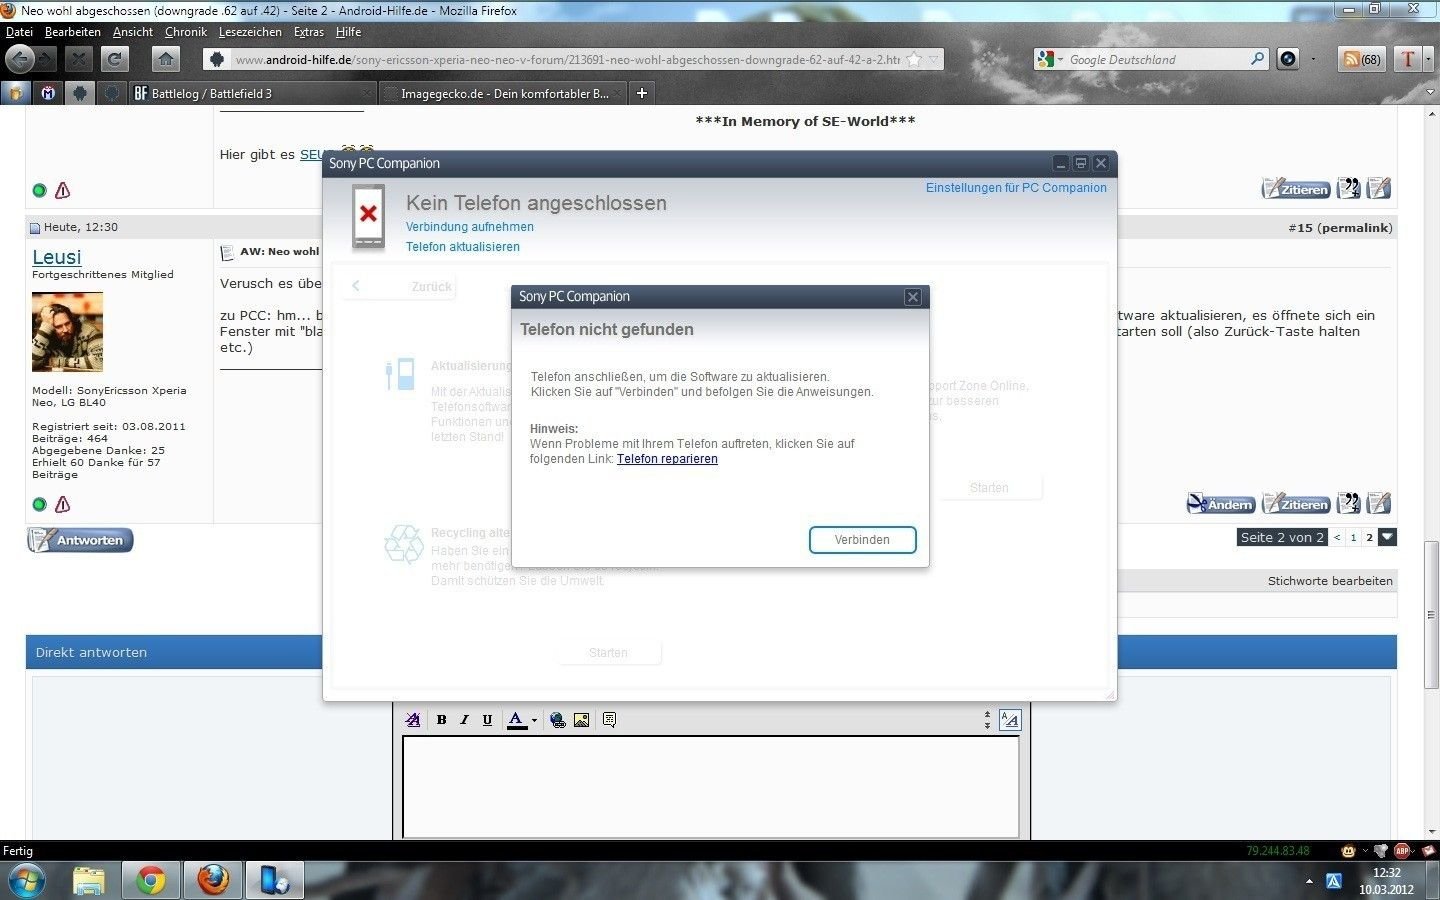Switch to Imagegecko.de tab
Viewport: 1440px width, 900px height.
coord(503,93)
